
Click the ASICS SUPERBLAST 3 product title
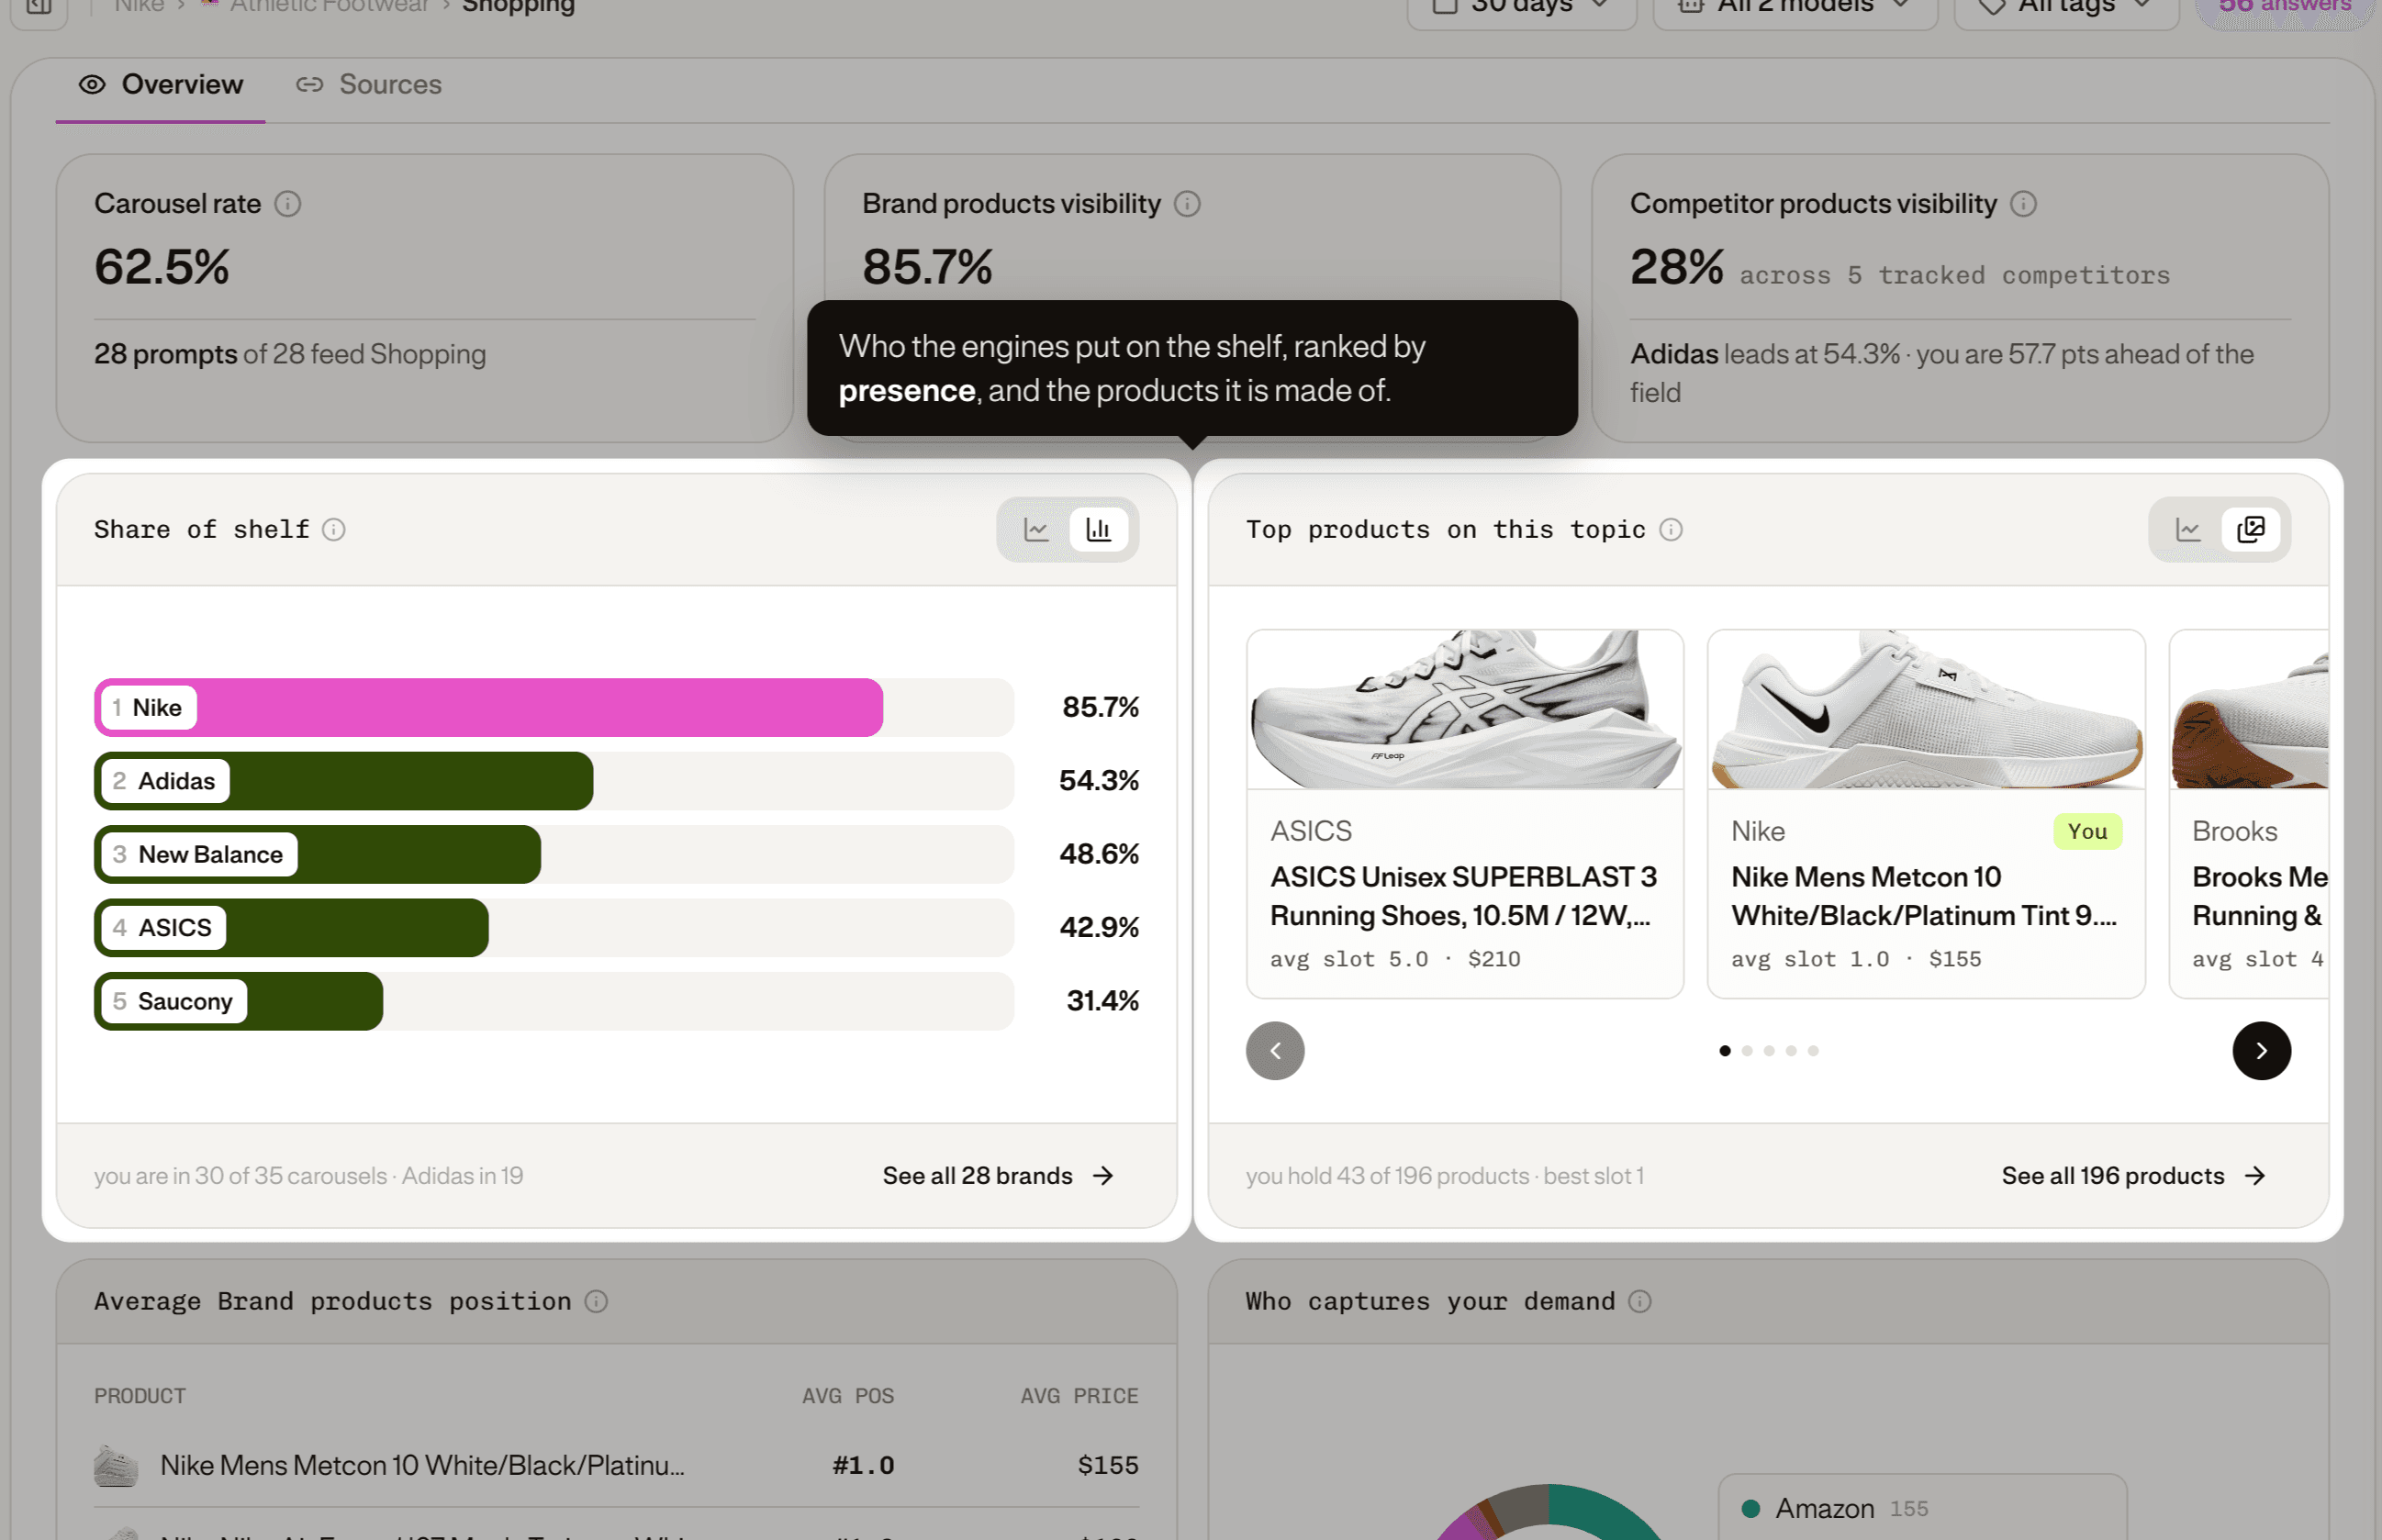coord(1463,897)
